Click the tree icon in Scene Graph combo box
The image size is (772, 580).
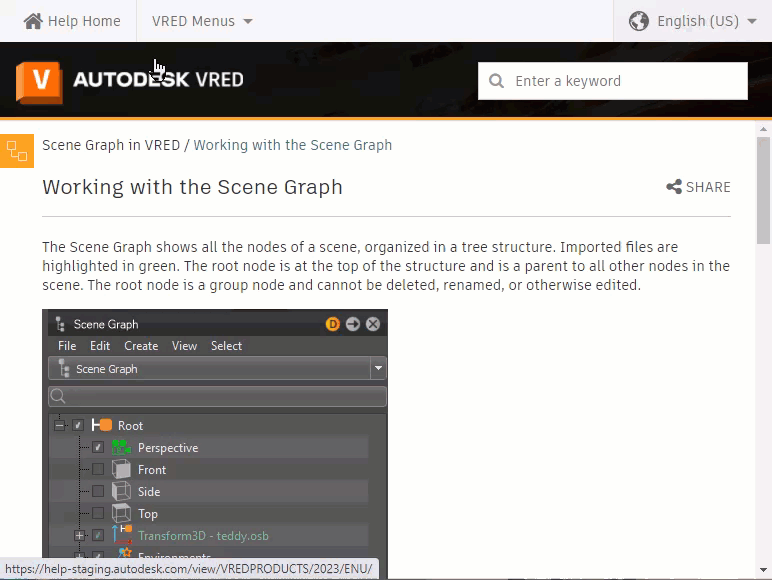pos(64,368)
